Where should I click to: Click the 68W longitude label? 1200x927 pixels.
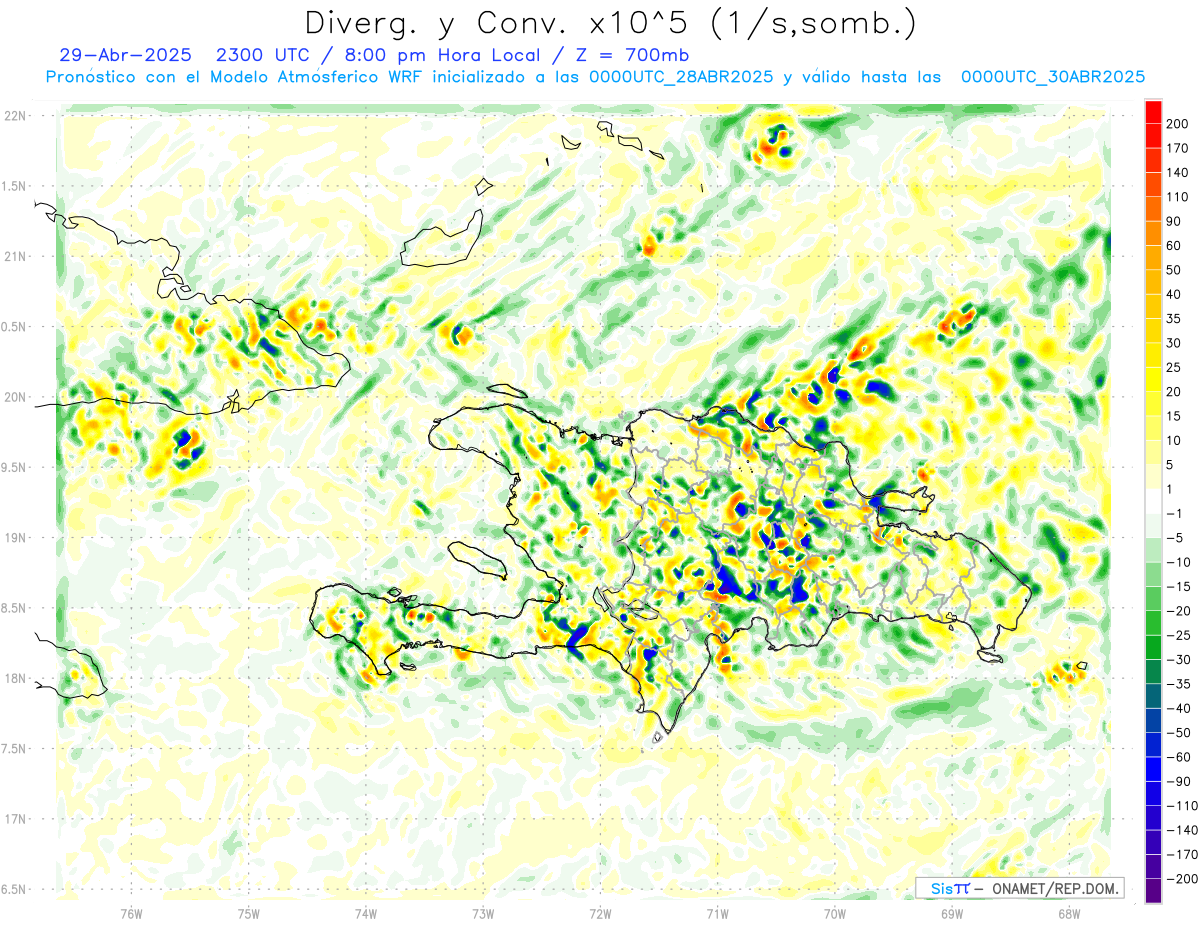click(1069, 913)
